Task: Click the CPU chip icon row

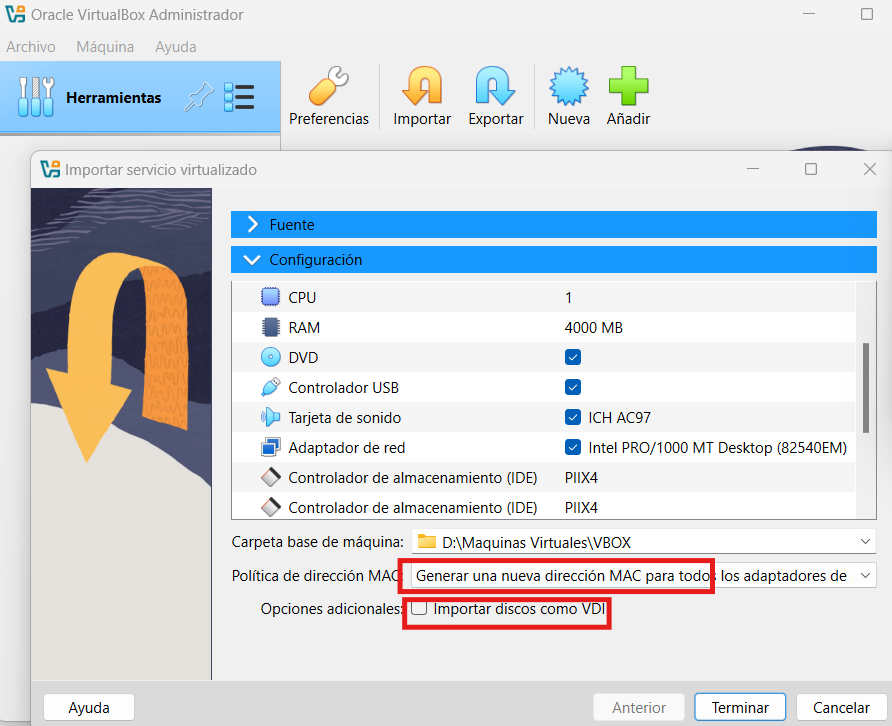Action: click(270, 297)
